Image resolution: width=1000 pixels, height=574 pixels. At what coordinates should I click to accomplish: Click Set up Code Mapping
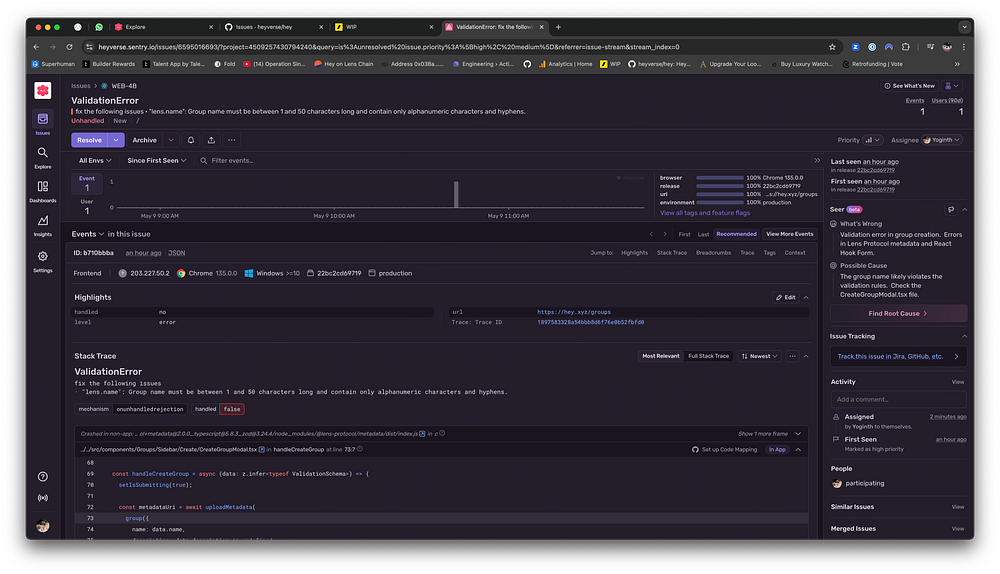(724, 450)
